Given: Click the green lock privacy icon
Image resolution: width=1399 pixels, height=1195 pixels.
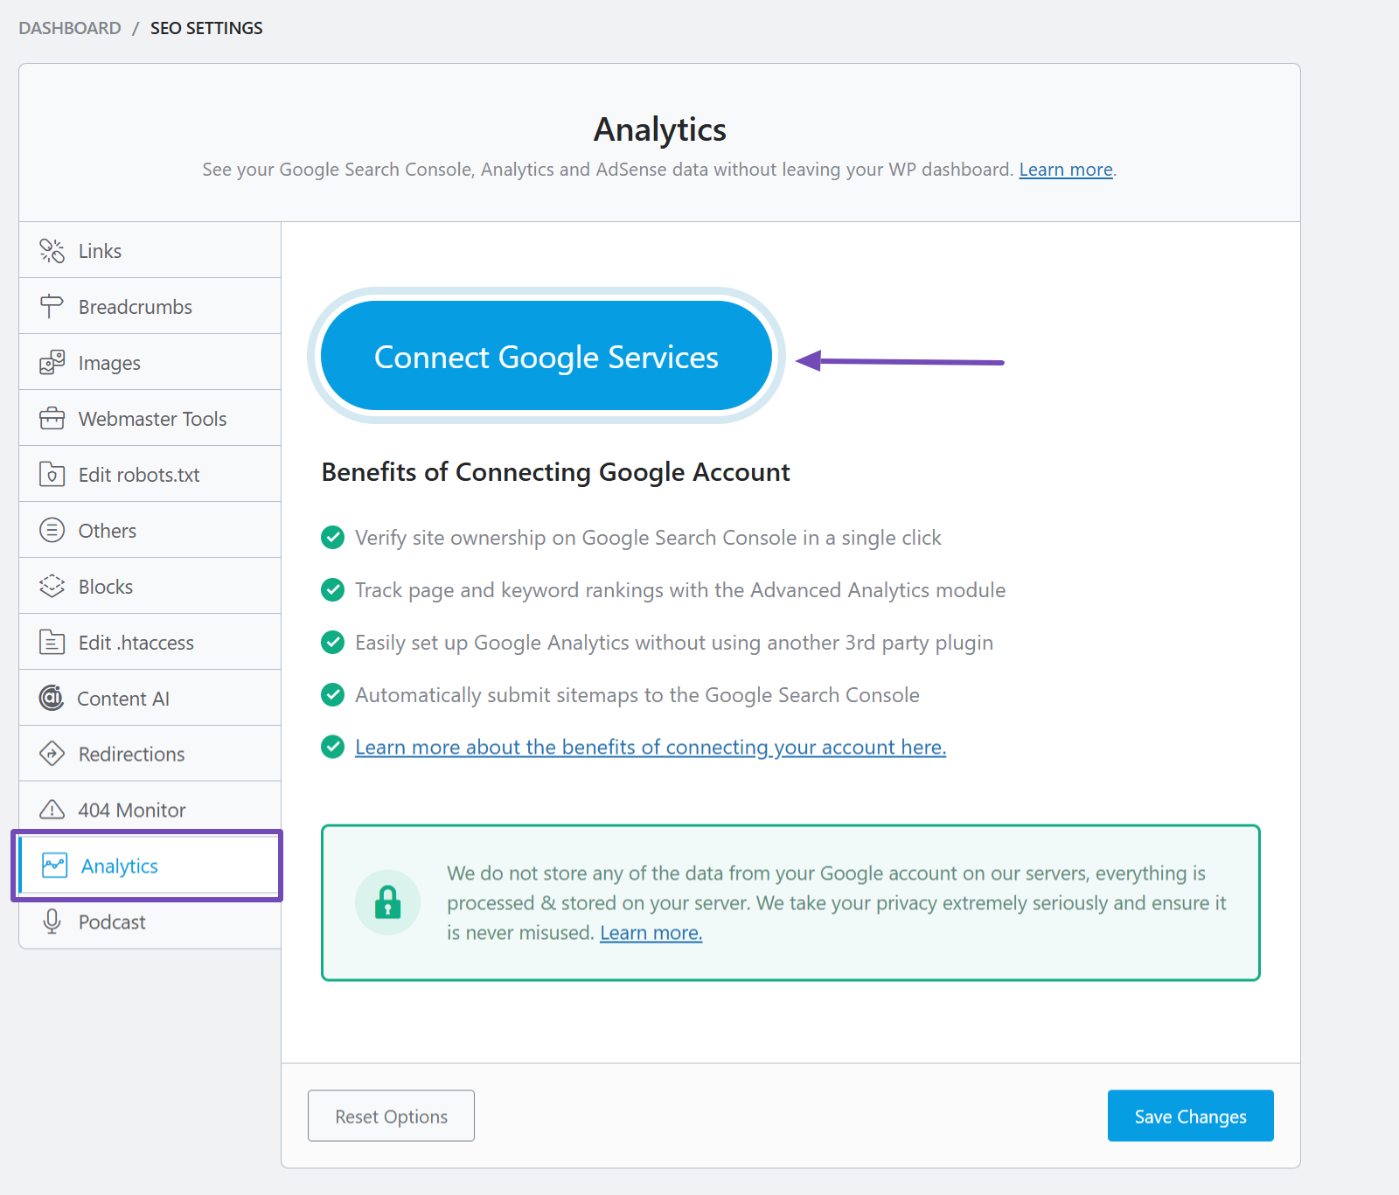Looking at the screenshot, I should (388, 902).
